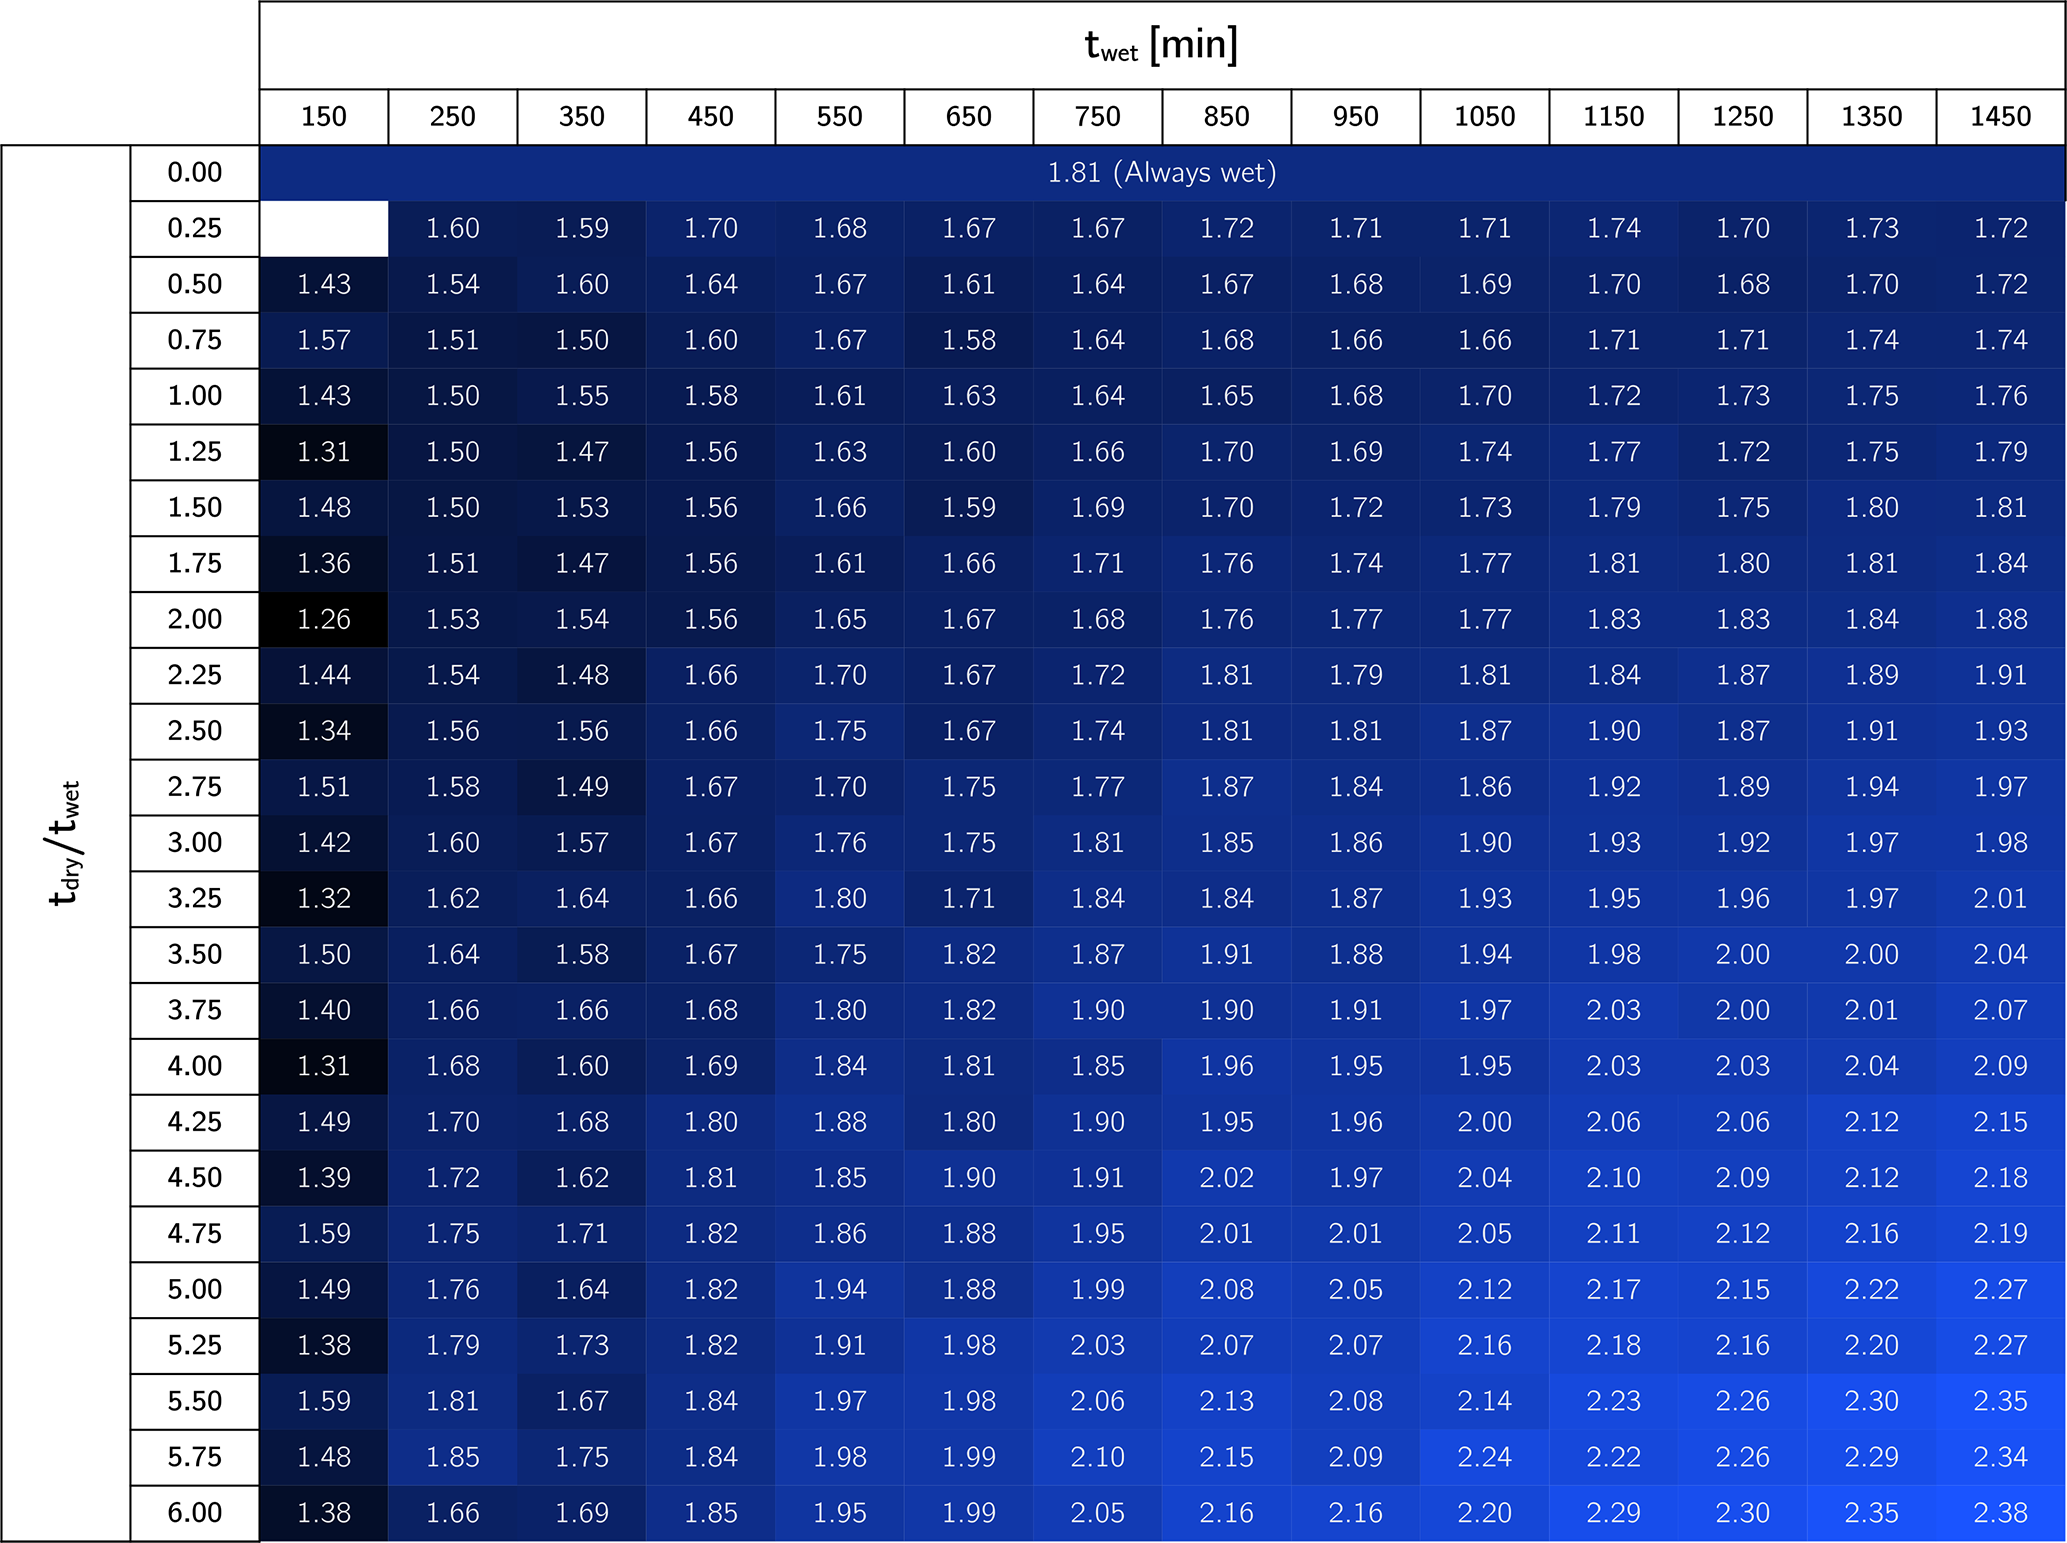Image resolution: width=2067 pixels, height=1543 pixels.
Task: Click the darkest cell showing 1.26
Action: click(x=324, y=619)
